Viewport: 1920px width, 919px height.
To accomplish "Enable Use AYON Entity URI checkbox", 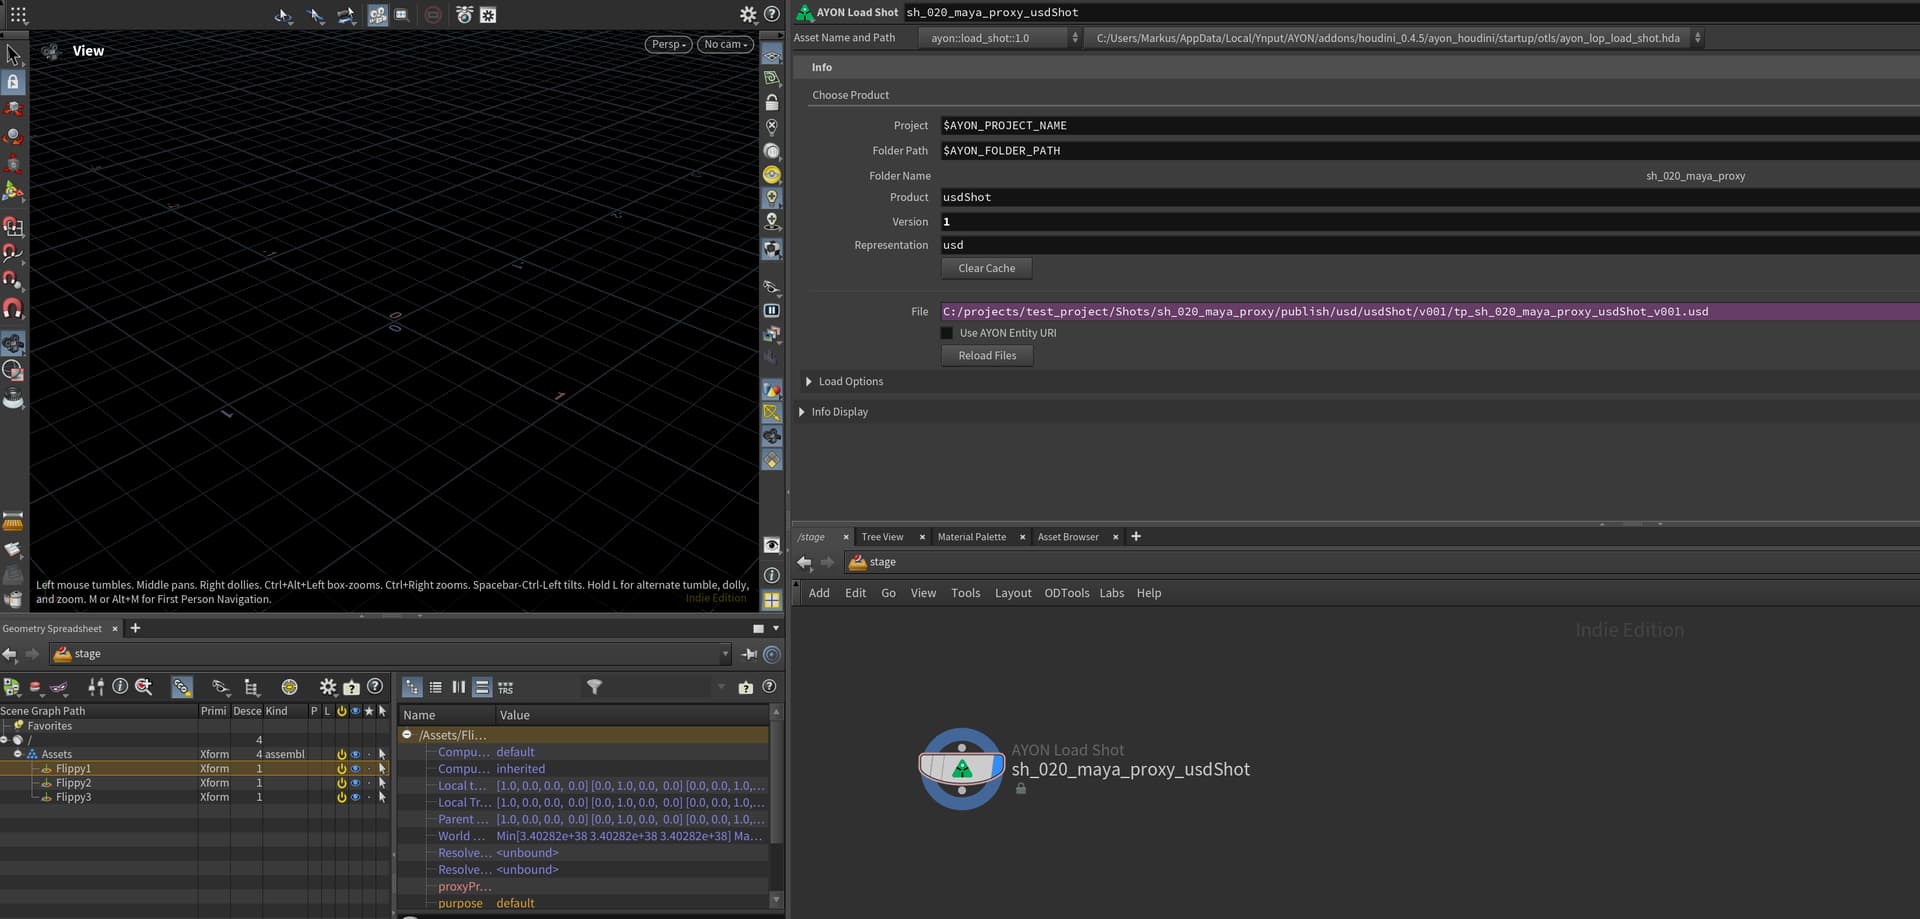I will pos(947,333).
